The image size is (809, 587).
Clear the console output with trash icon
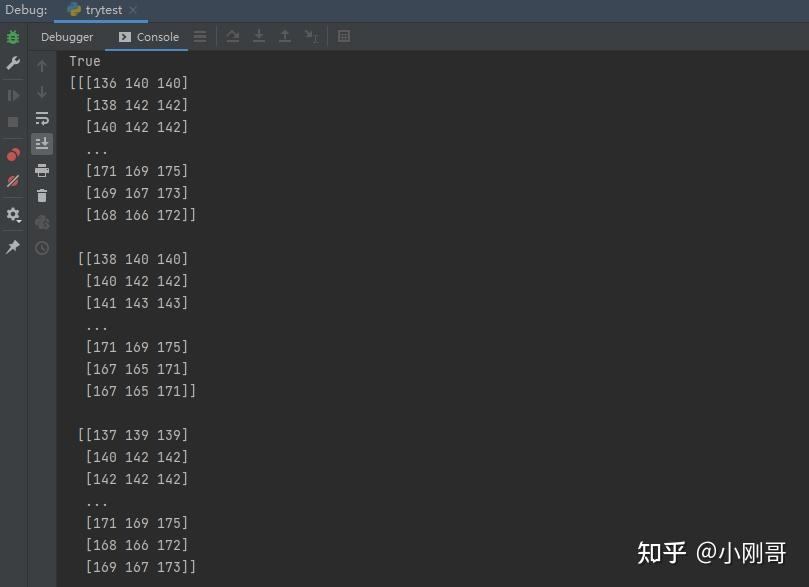[x=42, y=195]
